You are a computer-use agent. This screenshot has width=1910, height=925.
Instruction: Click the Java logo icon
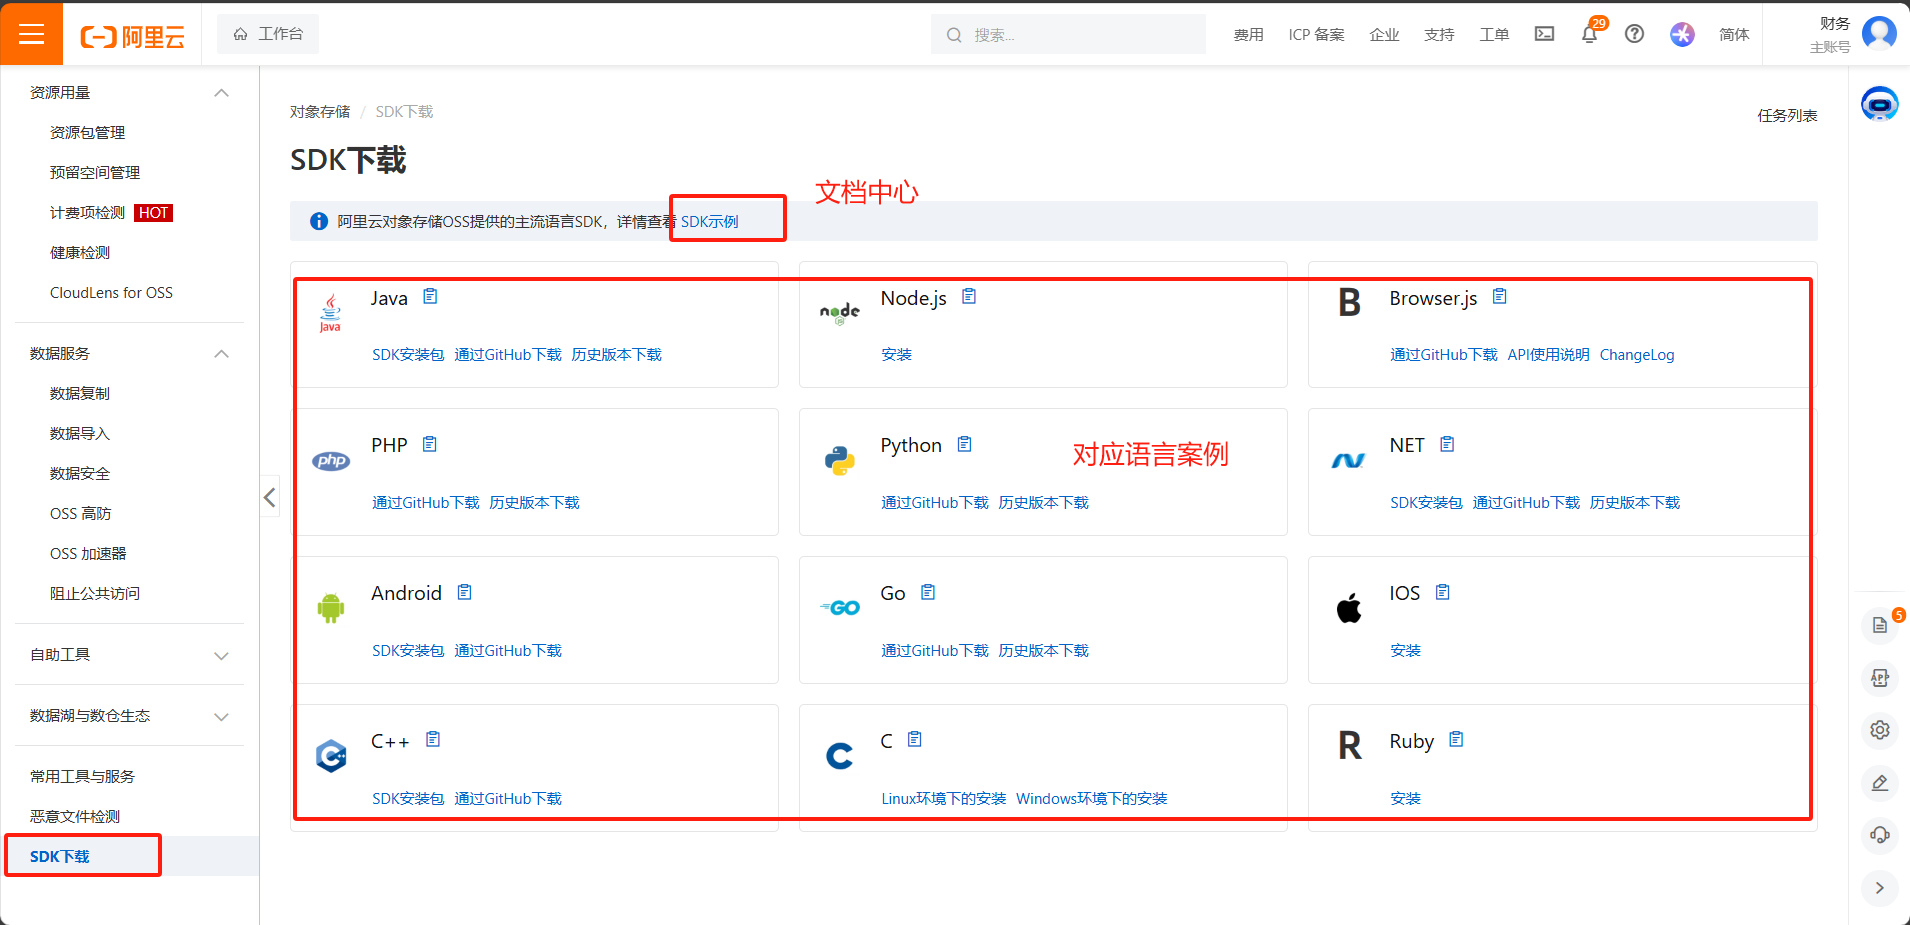(330, 313)
